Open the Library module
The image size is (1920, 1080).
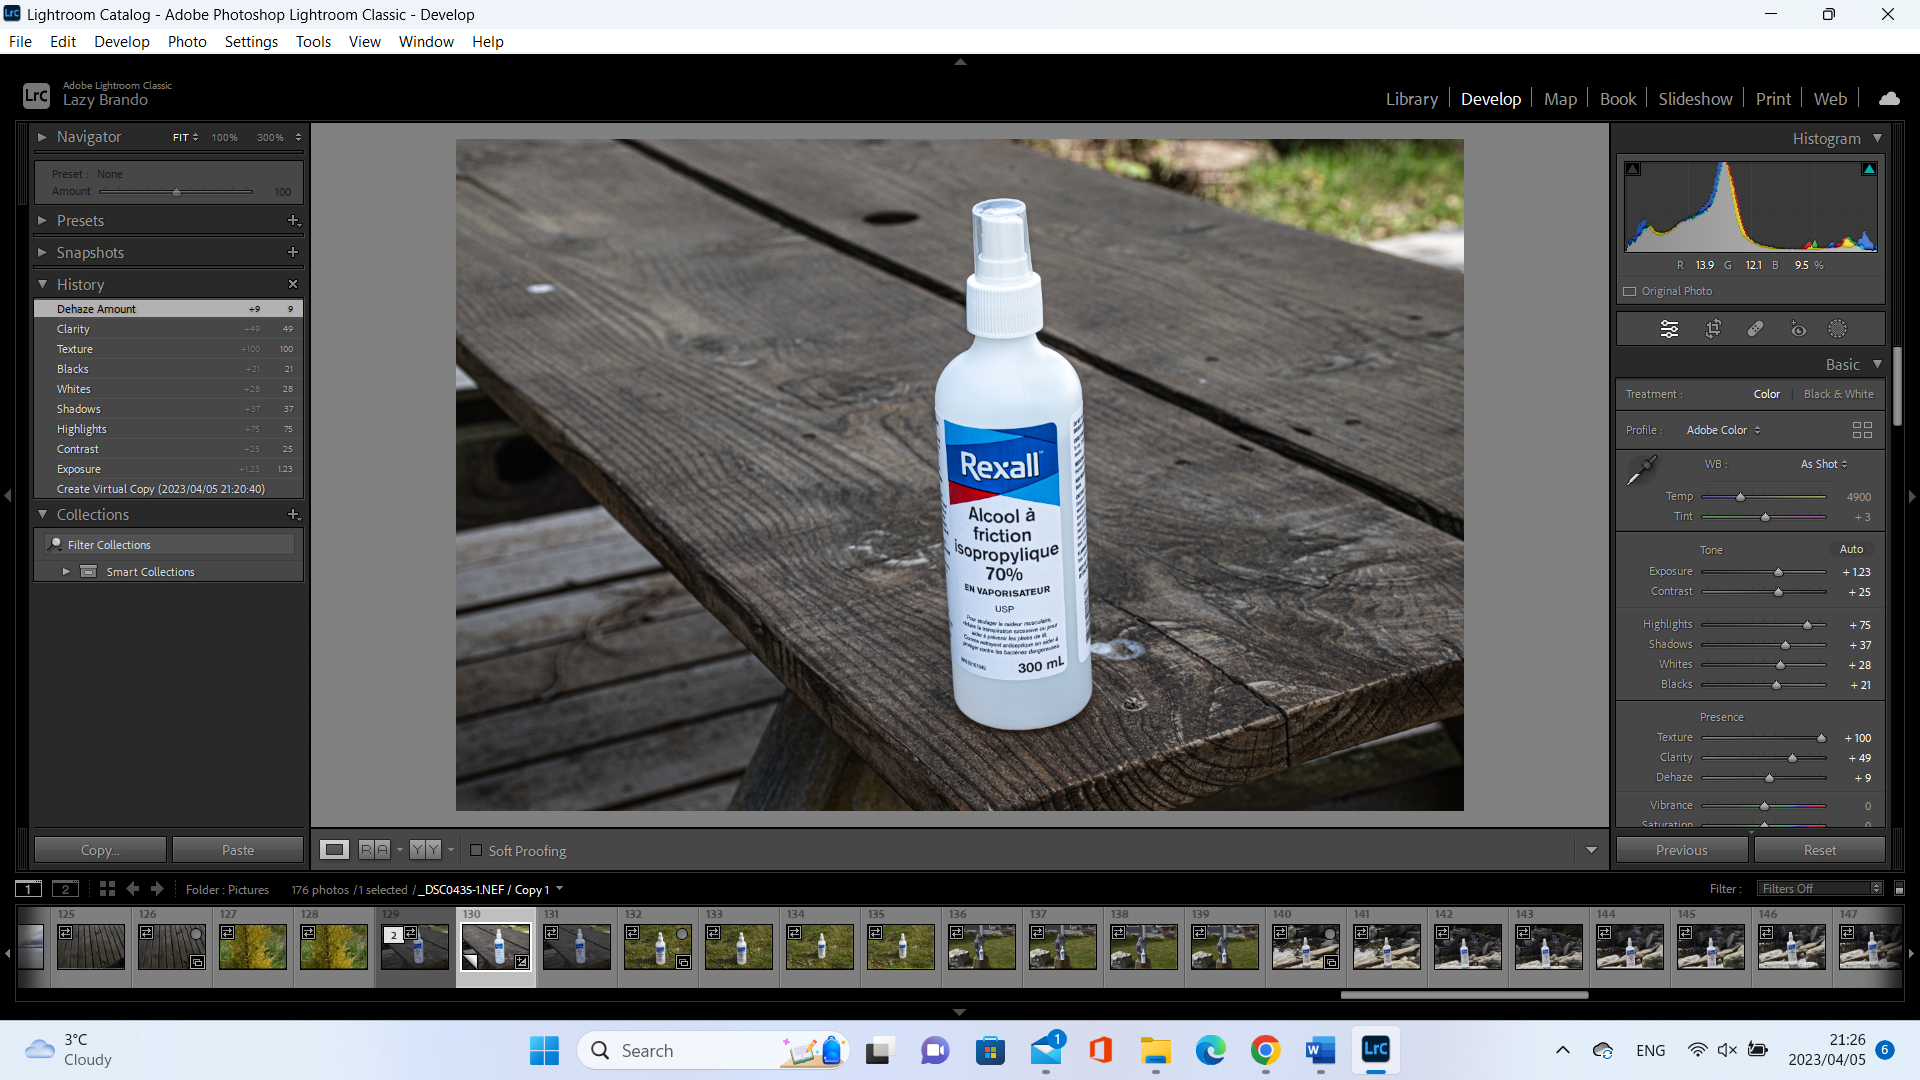click(x=1411, y=99)
